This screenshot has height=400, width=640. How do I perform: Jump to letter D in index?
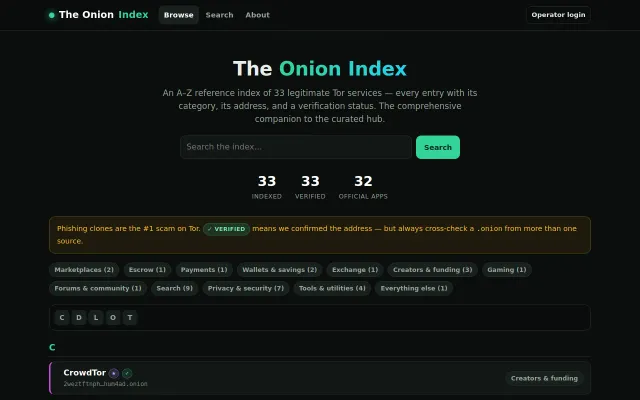coord(79,318)
